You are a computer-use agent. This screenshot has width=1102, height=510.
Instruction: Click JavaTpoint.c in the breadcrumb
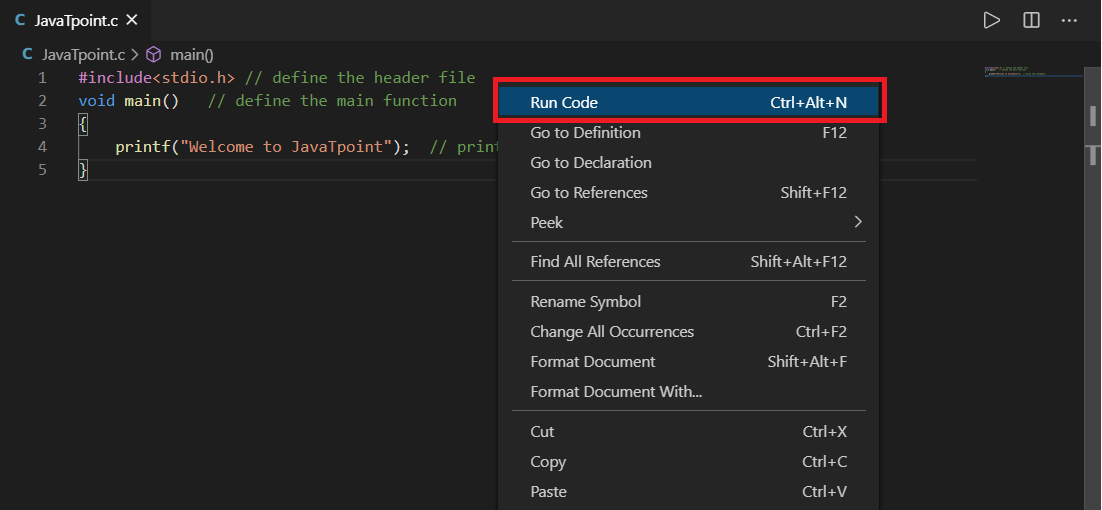pyautogui.click(x=83, y=54)
